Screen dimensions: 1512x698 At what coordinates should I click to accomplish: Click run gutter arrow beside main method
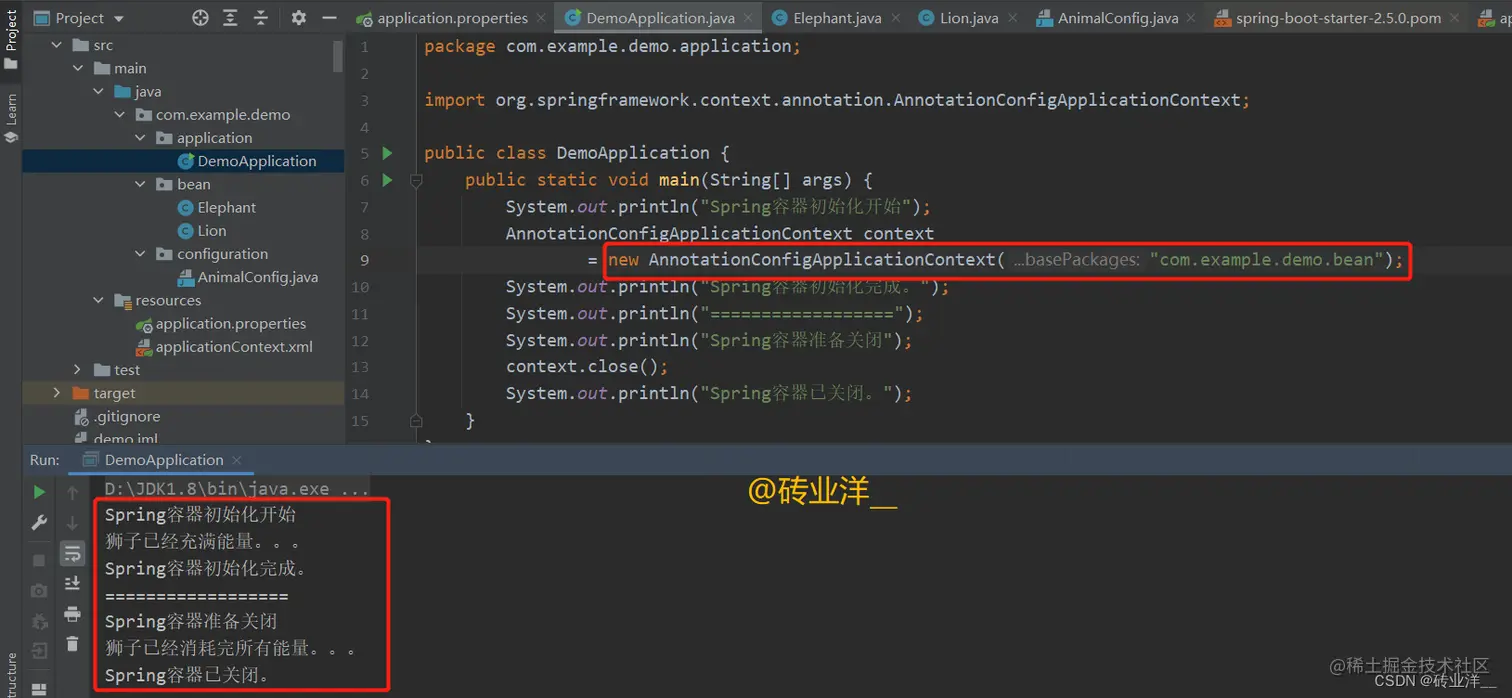[x=387, y=180]
